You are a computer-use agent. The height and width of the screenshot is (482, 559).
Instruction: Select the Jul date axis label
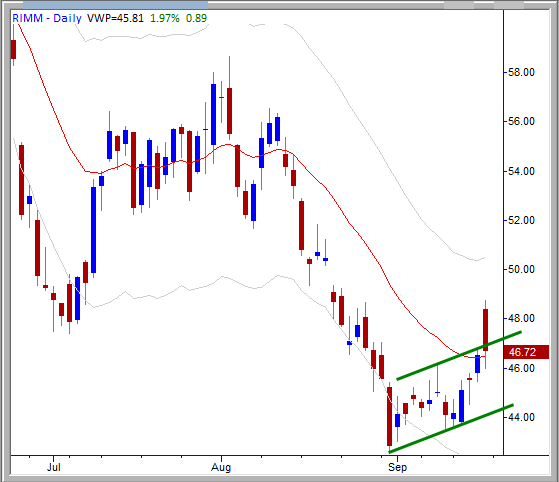coord(53,467)
